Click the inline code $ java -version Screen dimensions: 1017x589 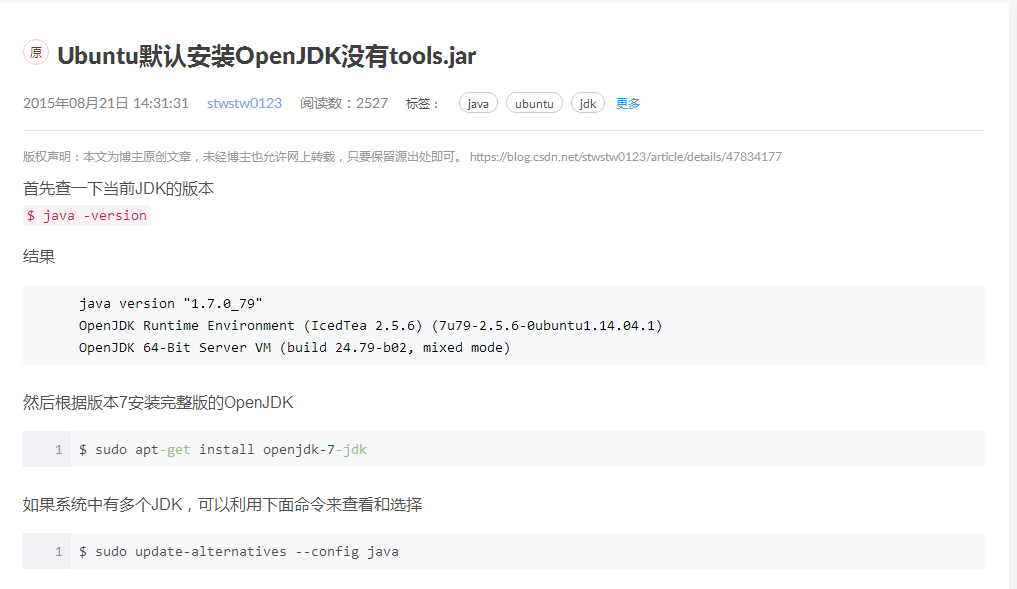pos(87,215)
